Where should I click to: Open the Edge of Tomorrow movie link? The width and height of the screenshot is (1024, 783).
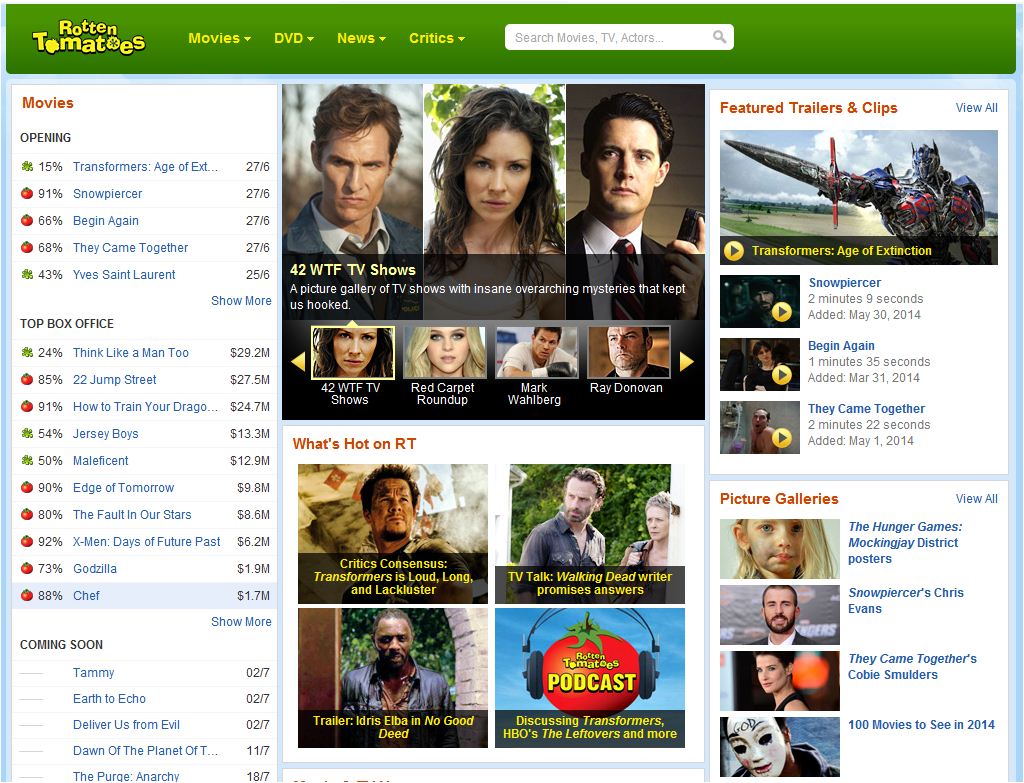(123, 488)
